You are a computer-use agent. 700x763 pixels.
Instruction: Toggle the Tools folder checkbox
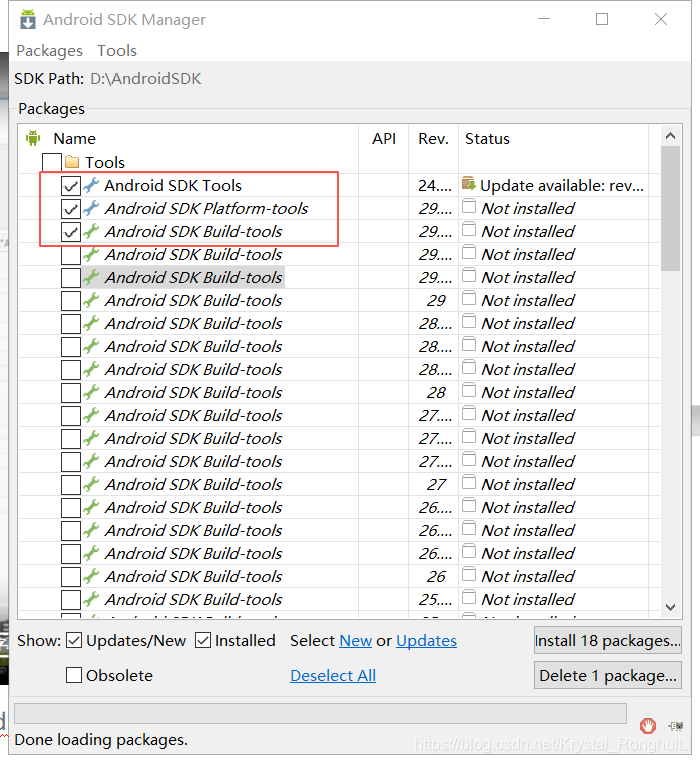point(52,163)
